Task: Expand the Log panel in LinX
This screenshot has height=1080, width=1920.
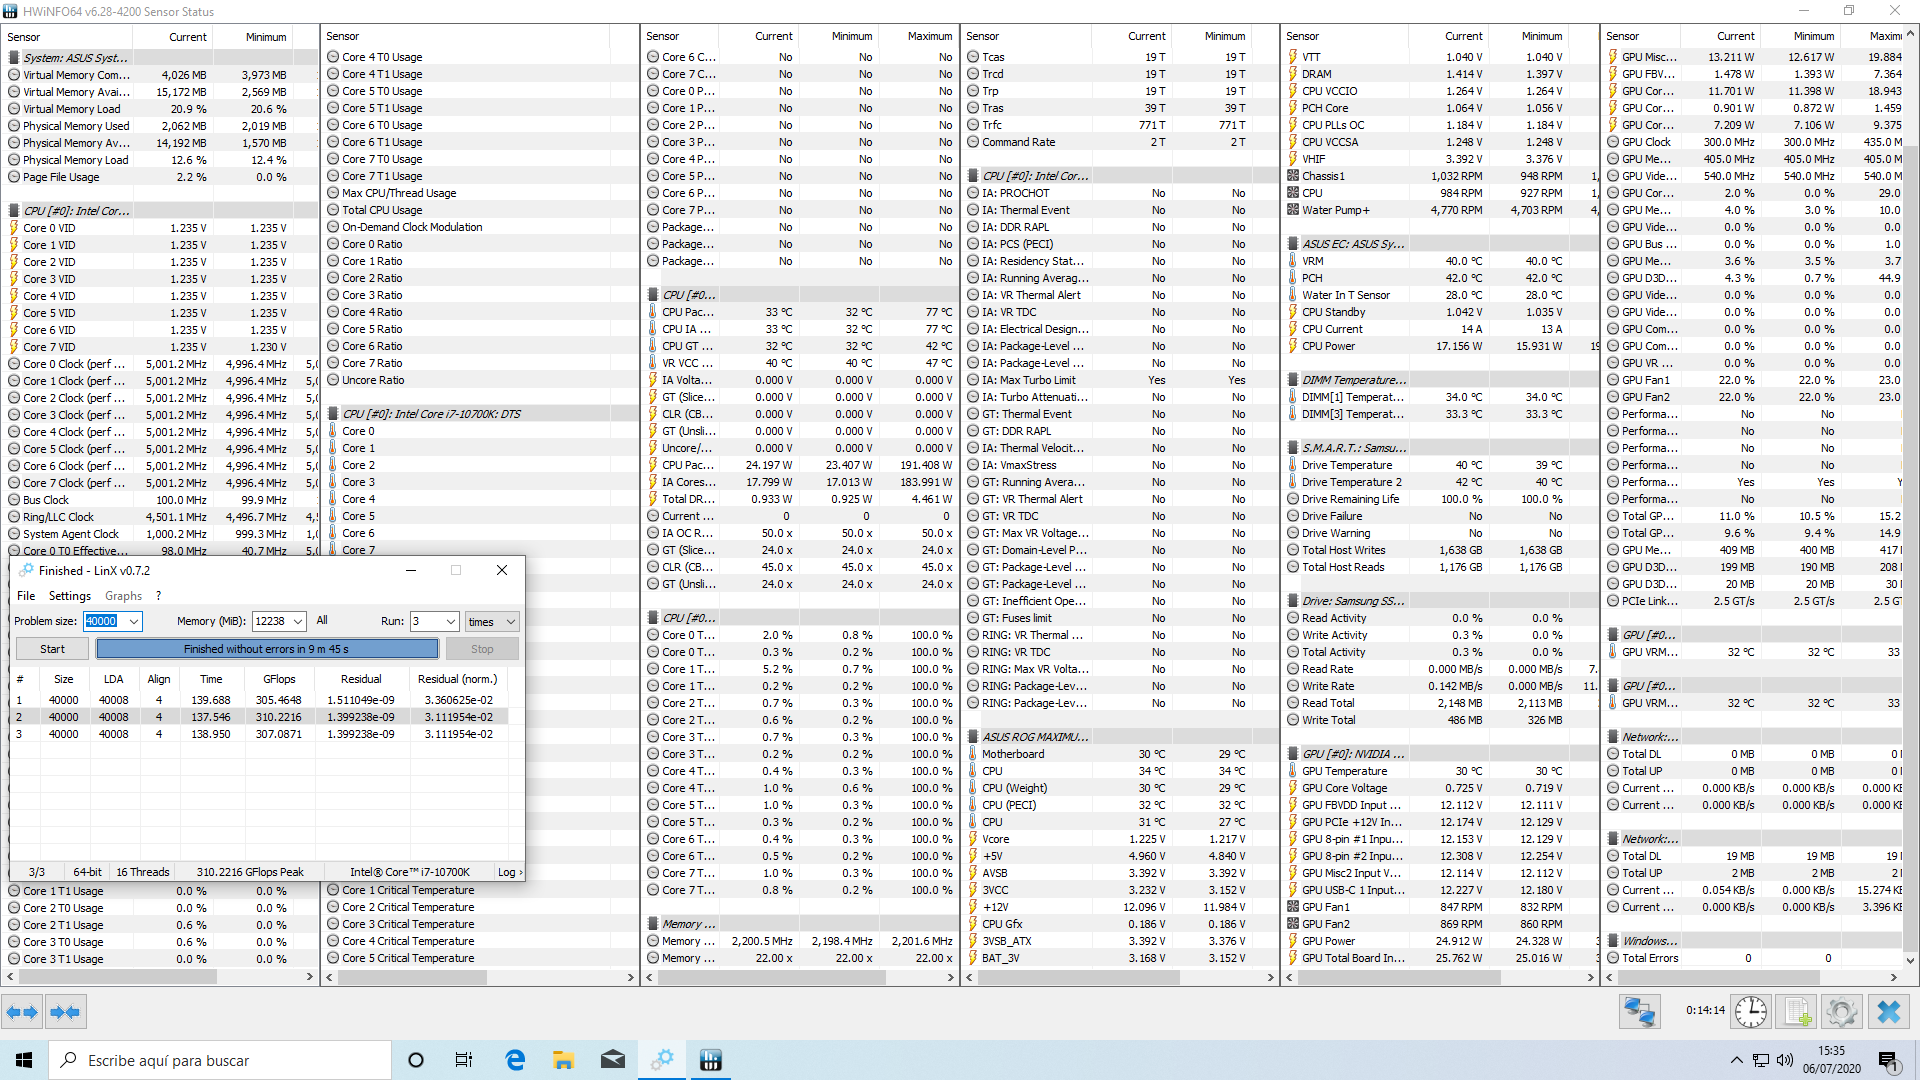Action: pyautogui.click(x=510, y=872)
